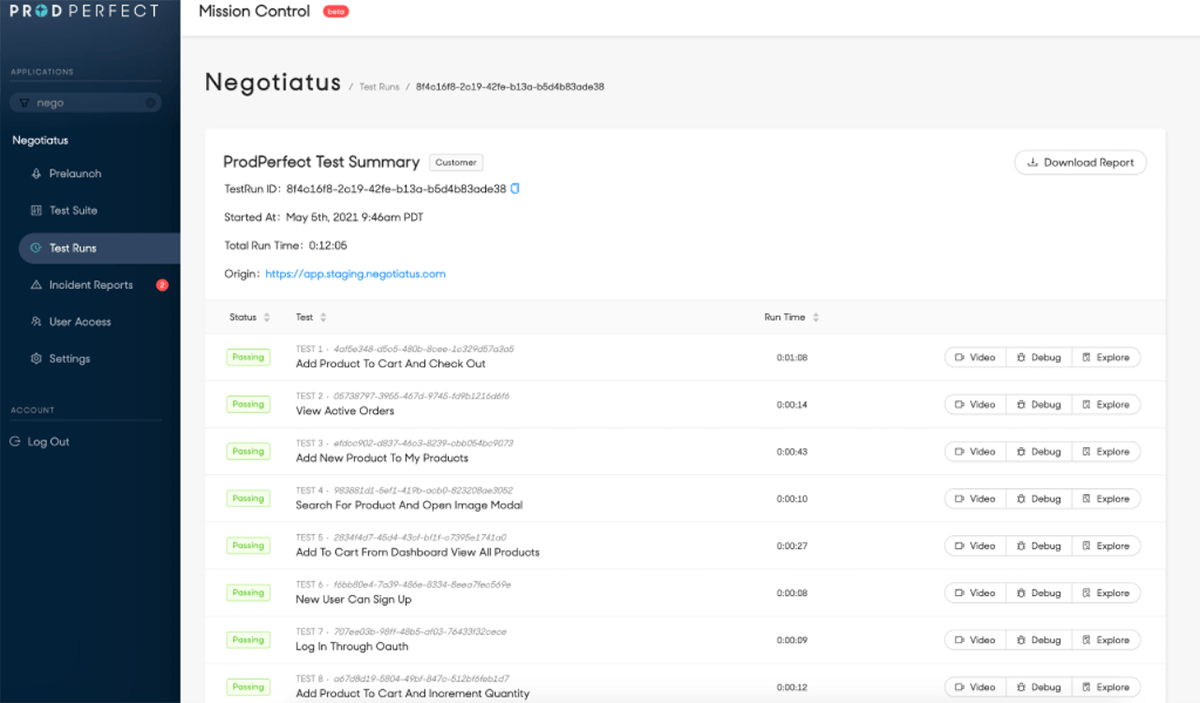This screenshot has width=1200, height=703.
Task: Debug New User Can Sign Up
Action: click(x=1038, y=593)
